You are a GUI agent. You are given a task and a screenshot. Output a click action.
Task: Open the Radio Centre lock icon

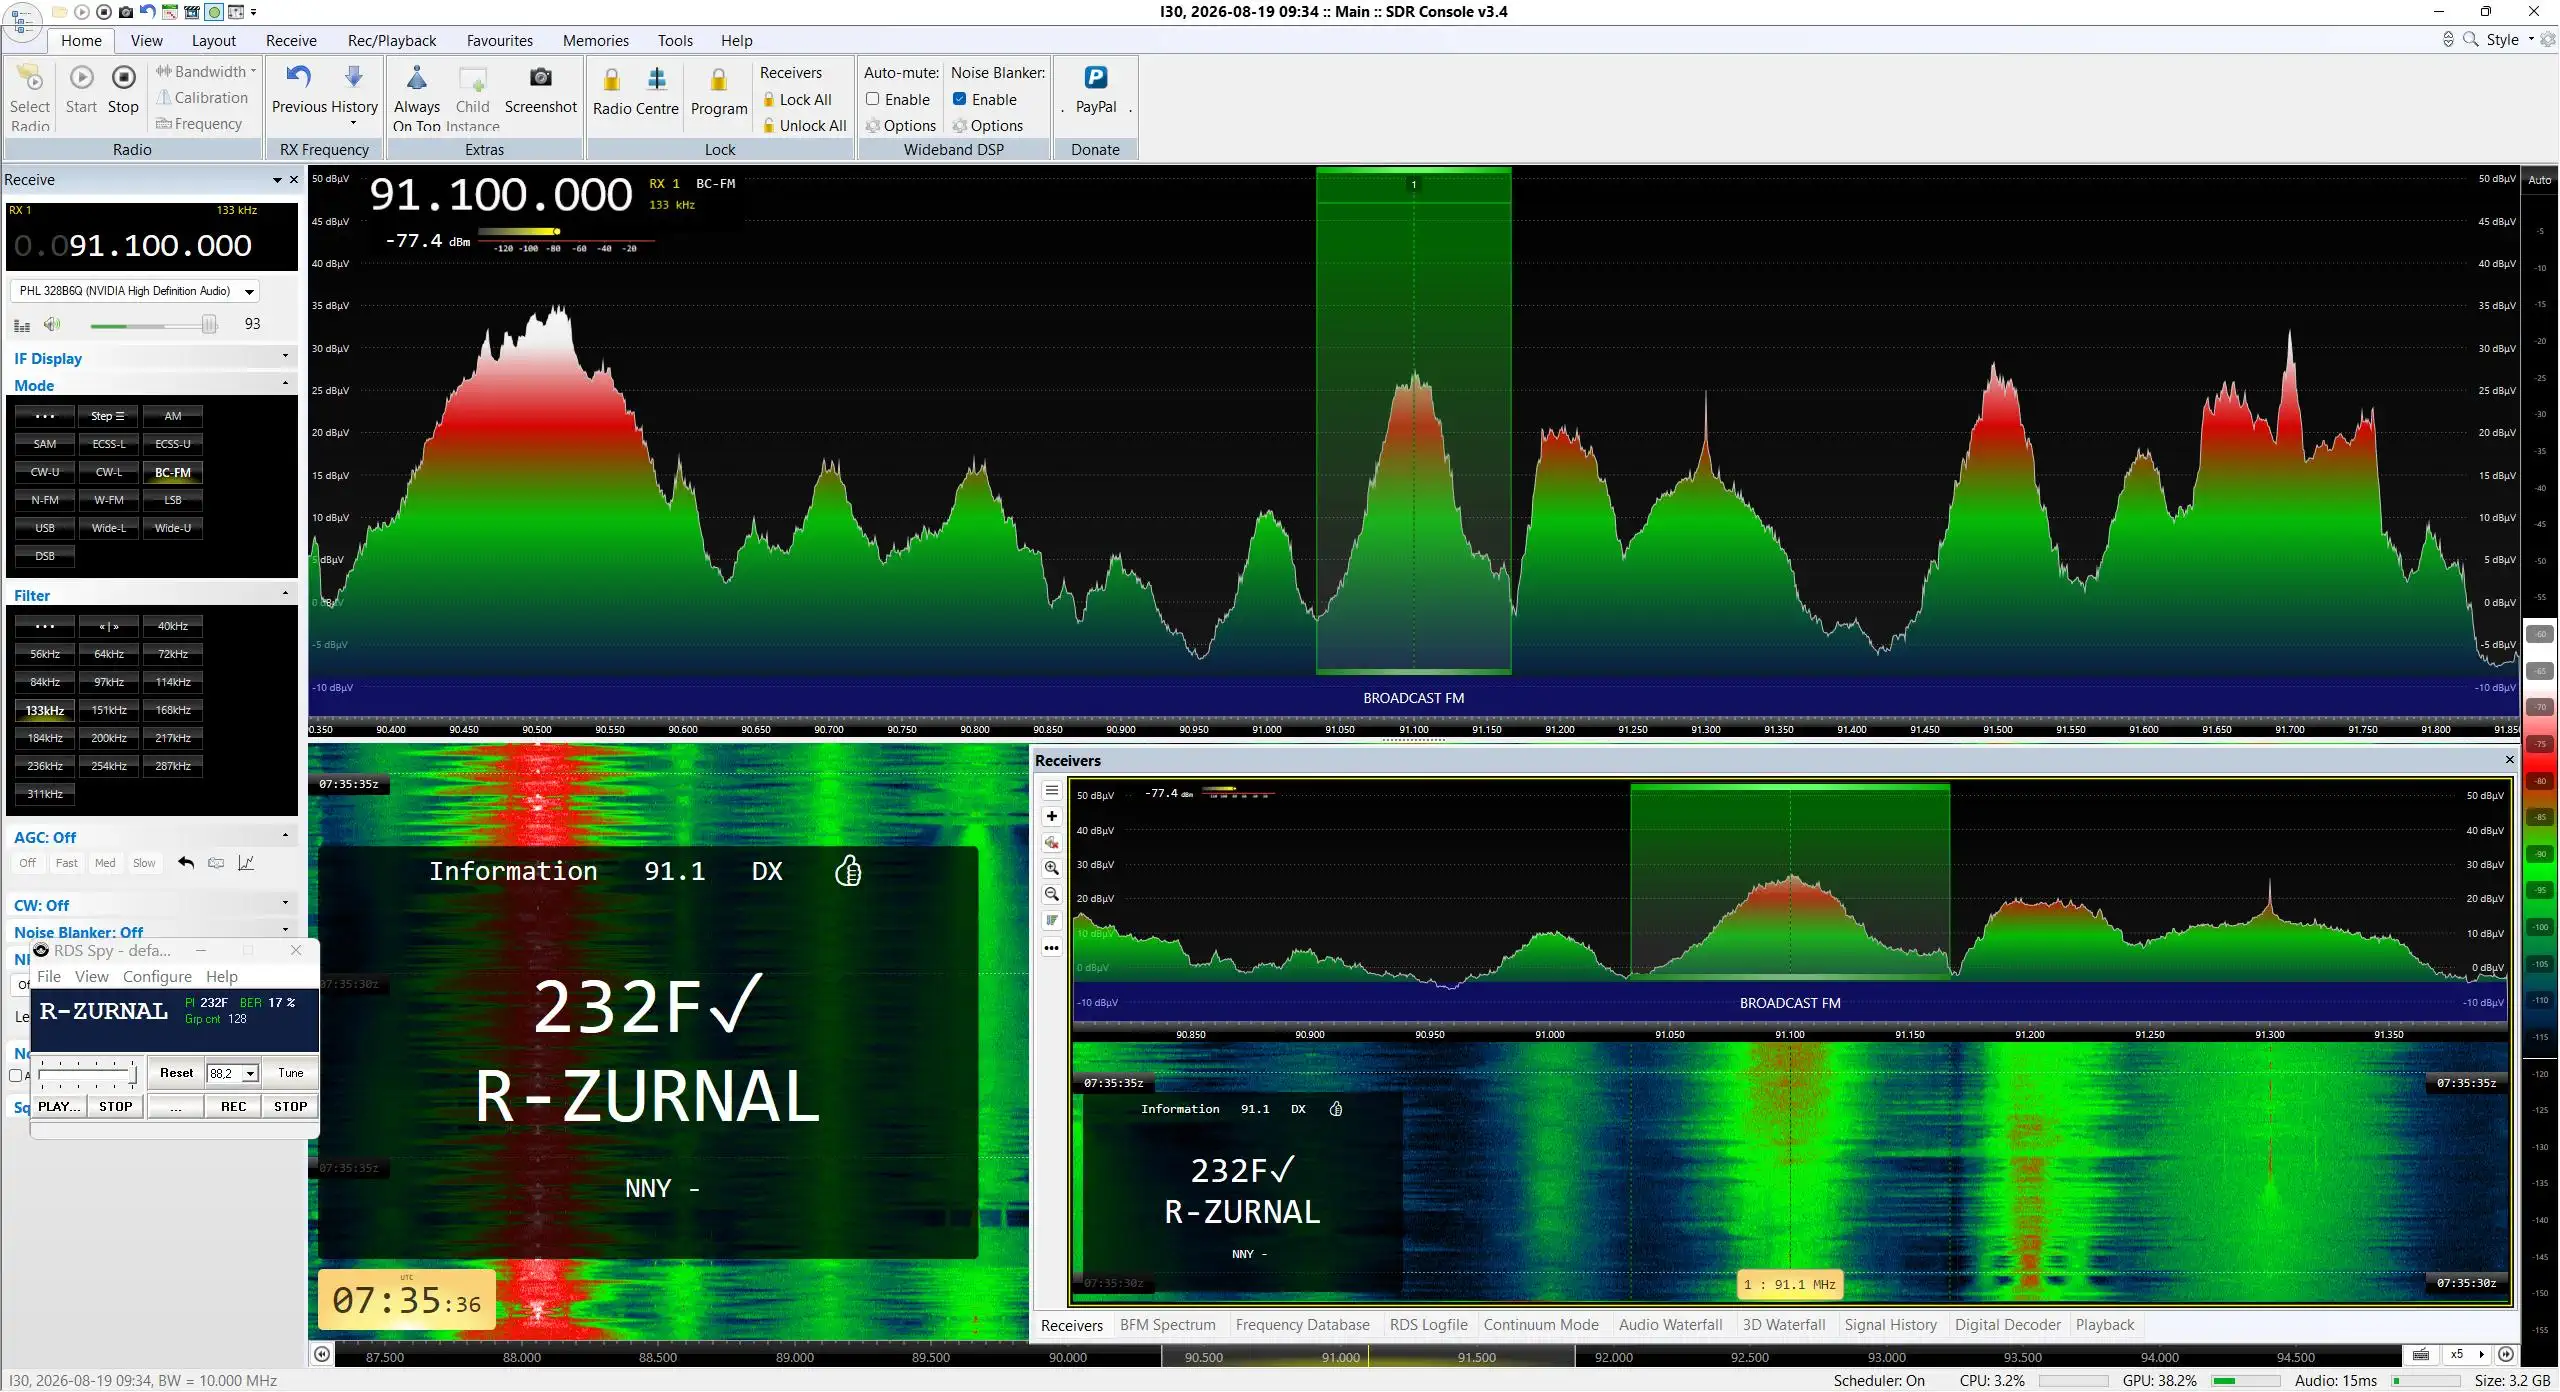(x=611, y=79)
